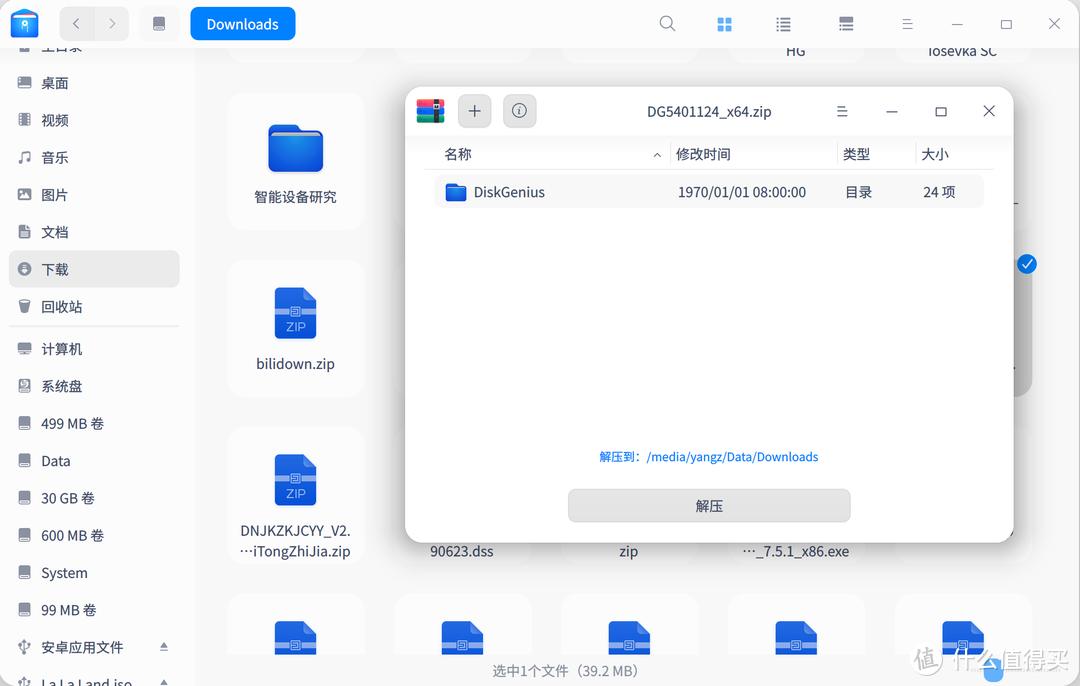Switch to list view mode
1080x686 pixels.
pos(783,23)
